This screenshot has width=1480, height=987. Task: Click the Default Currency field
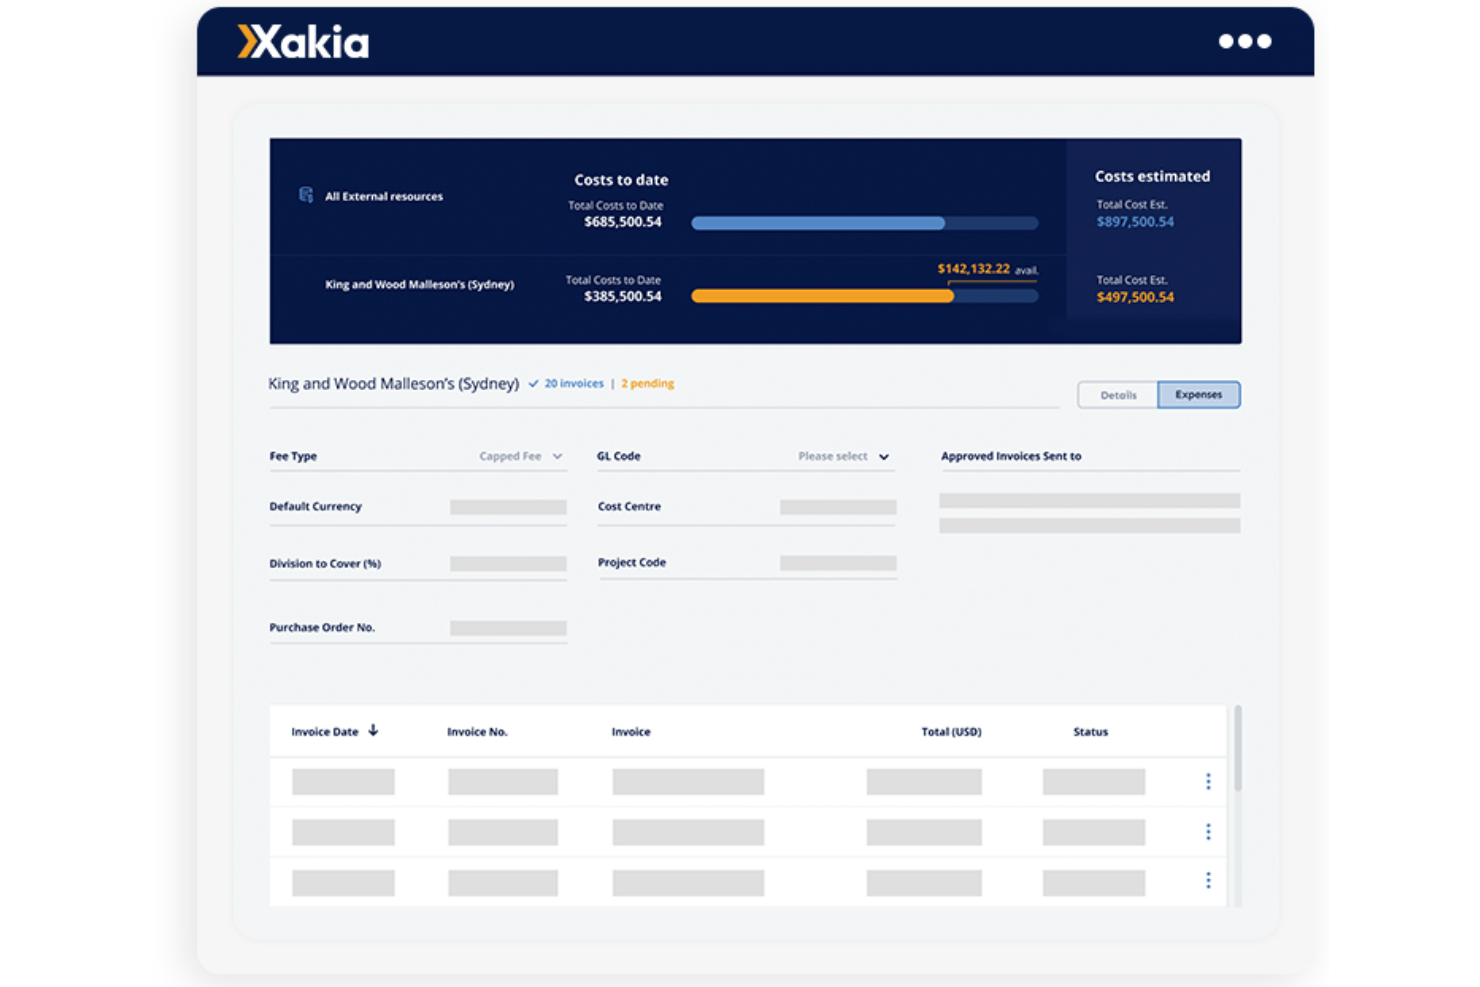point(508,507)
